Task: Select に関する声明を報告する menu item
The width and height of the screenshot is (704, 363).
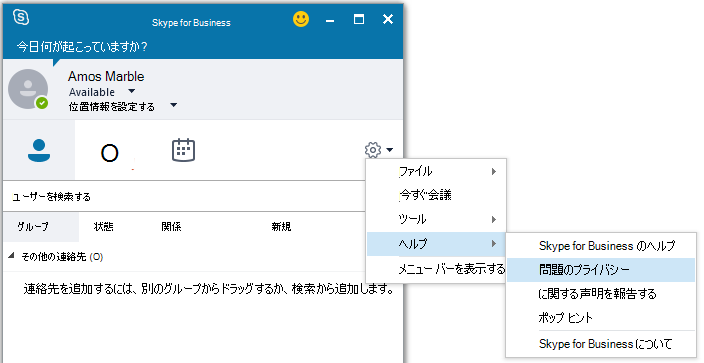Action: pos(601,294)
